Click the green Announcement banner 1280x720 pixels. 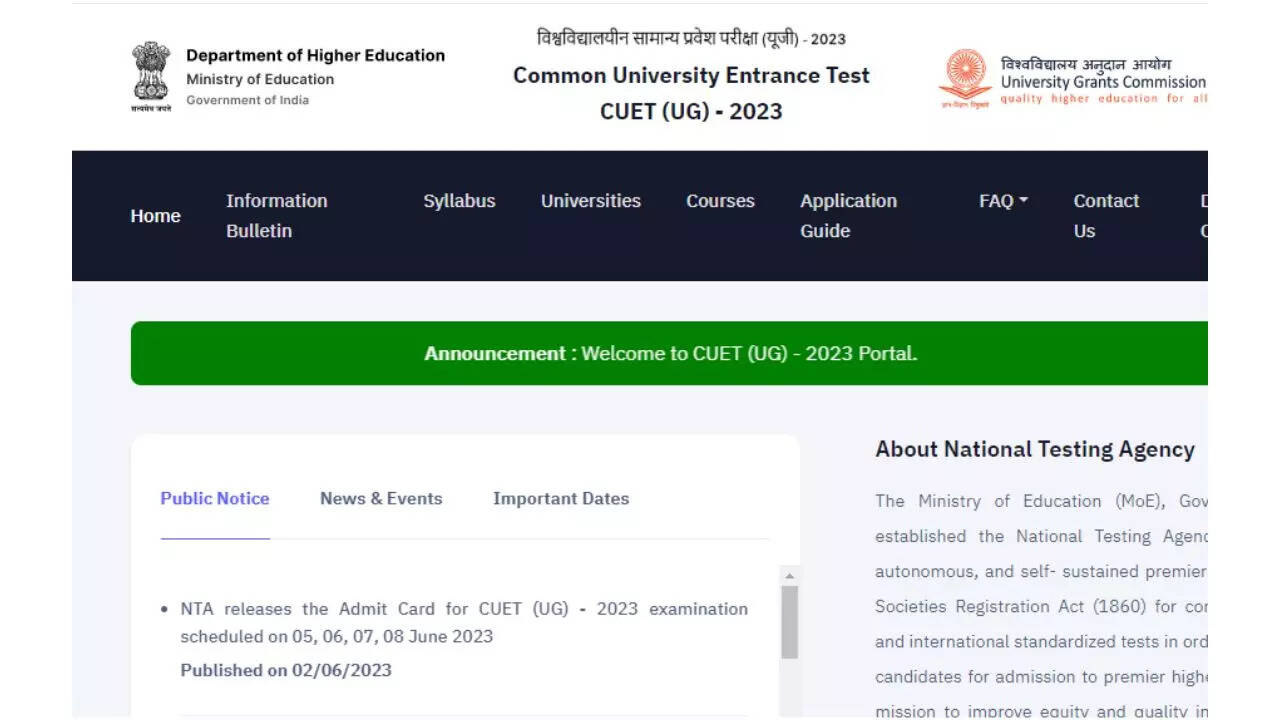(669, 353)
